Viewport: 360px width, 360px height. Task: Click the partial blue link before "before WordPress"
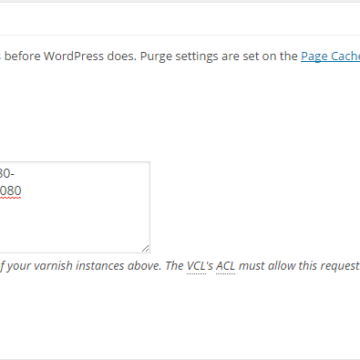point(1,56)
